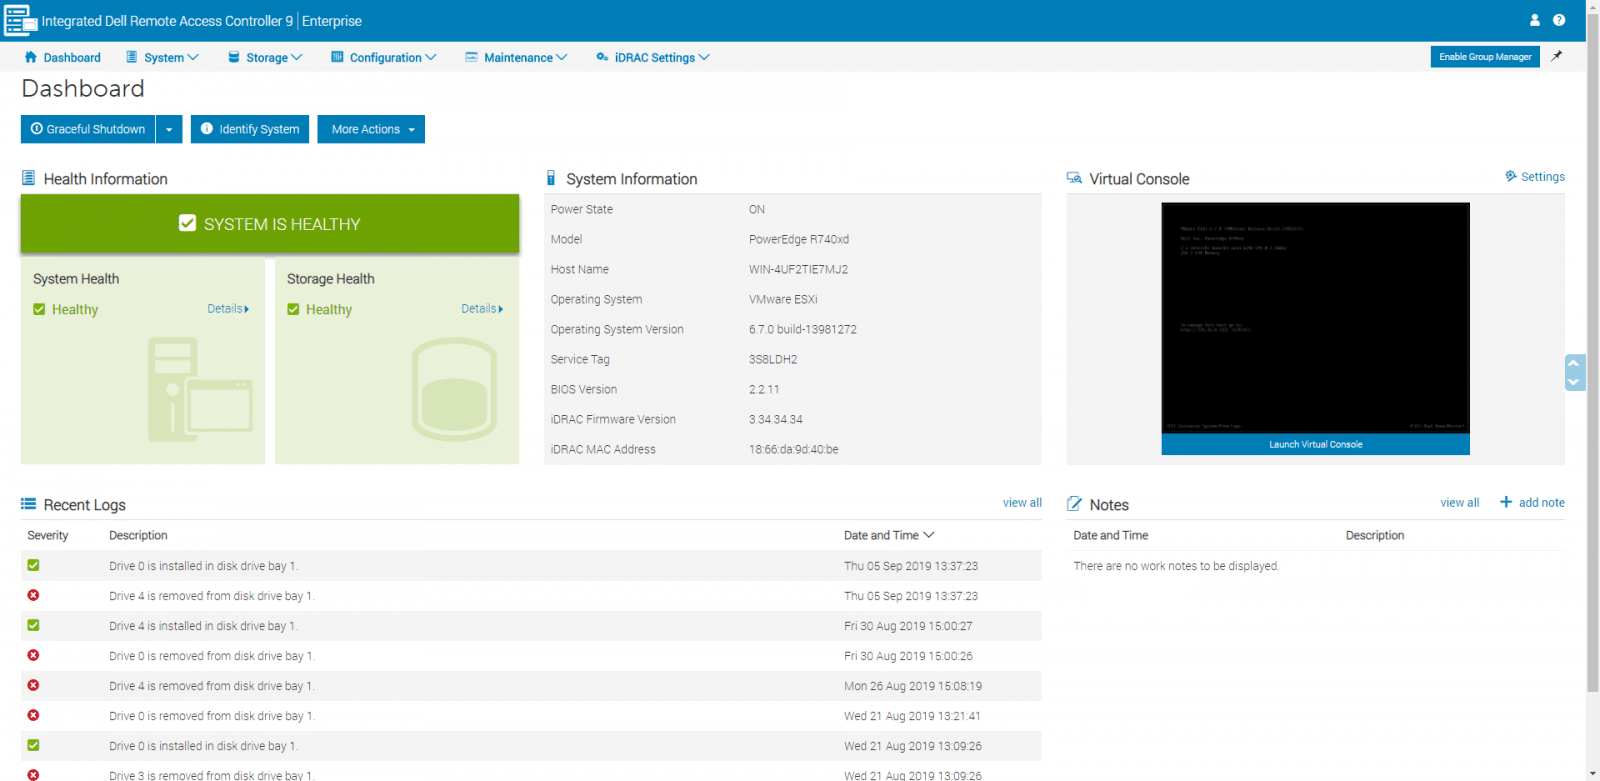This screenshot has width=1600, height=781.
Task: Click the SYSTEM IS HEALTHY banner
Action: pyautogui.click(x=270, y=223)
